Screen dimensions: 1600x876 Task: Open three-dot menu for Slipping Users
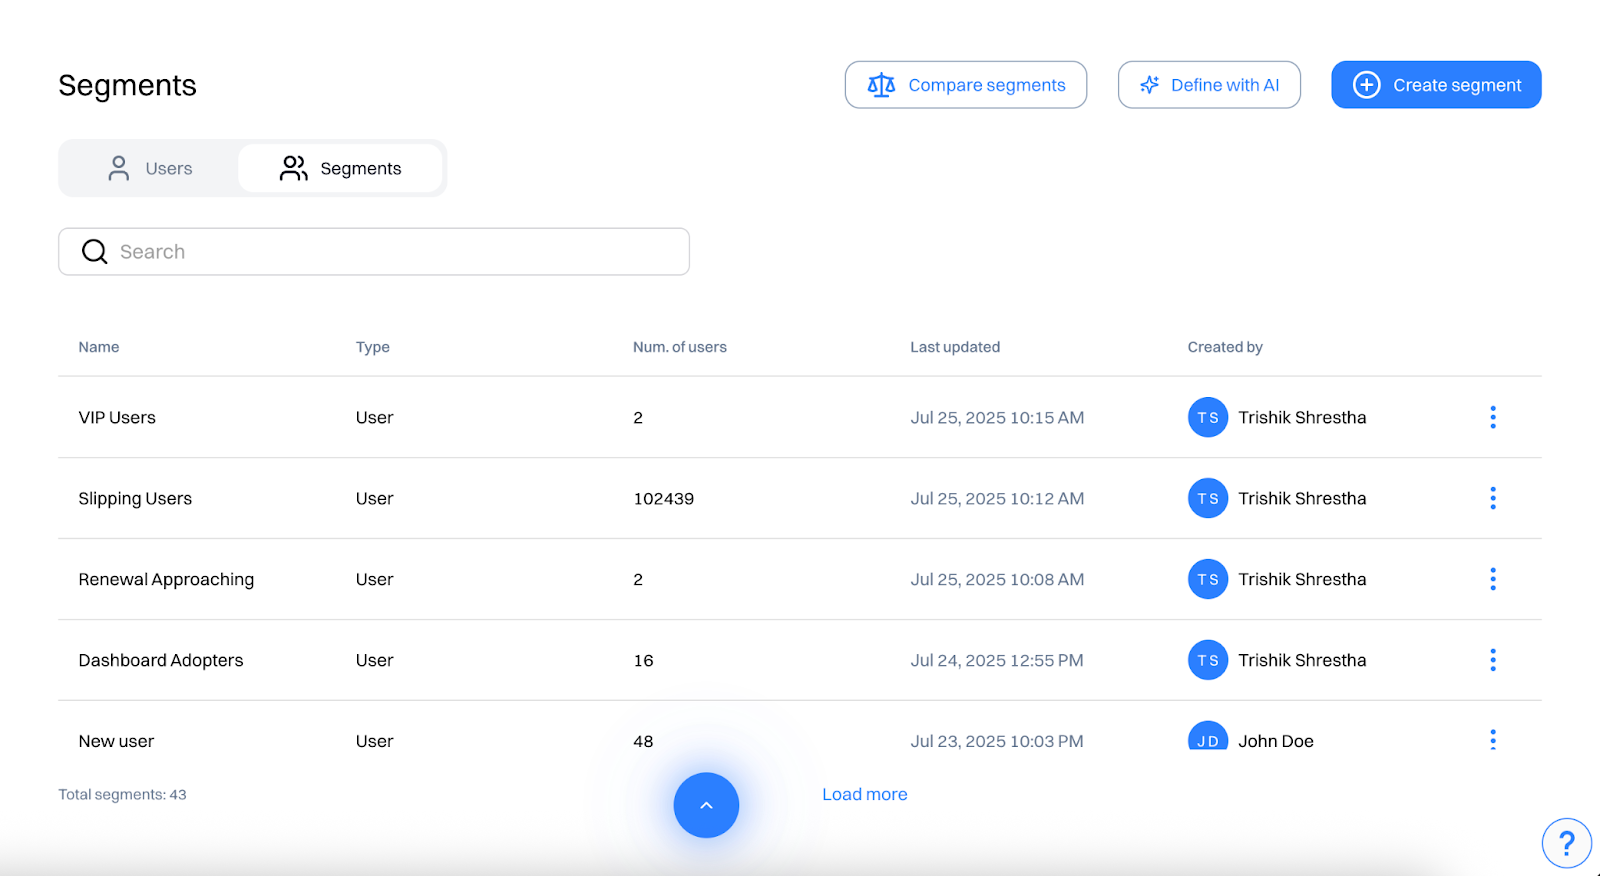tap(1493, 498)
